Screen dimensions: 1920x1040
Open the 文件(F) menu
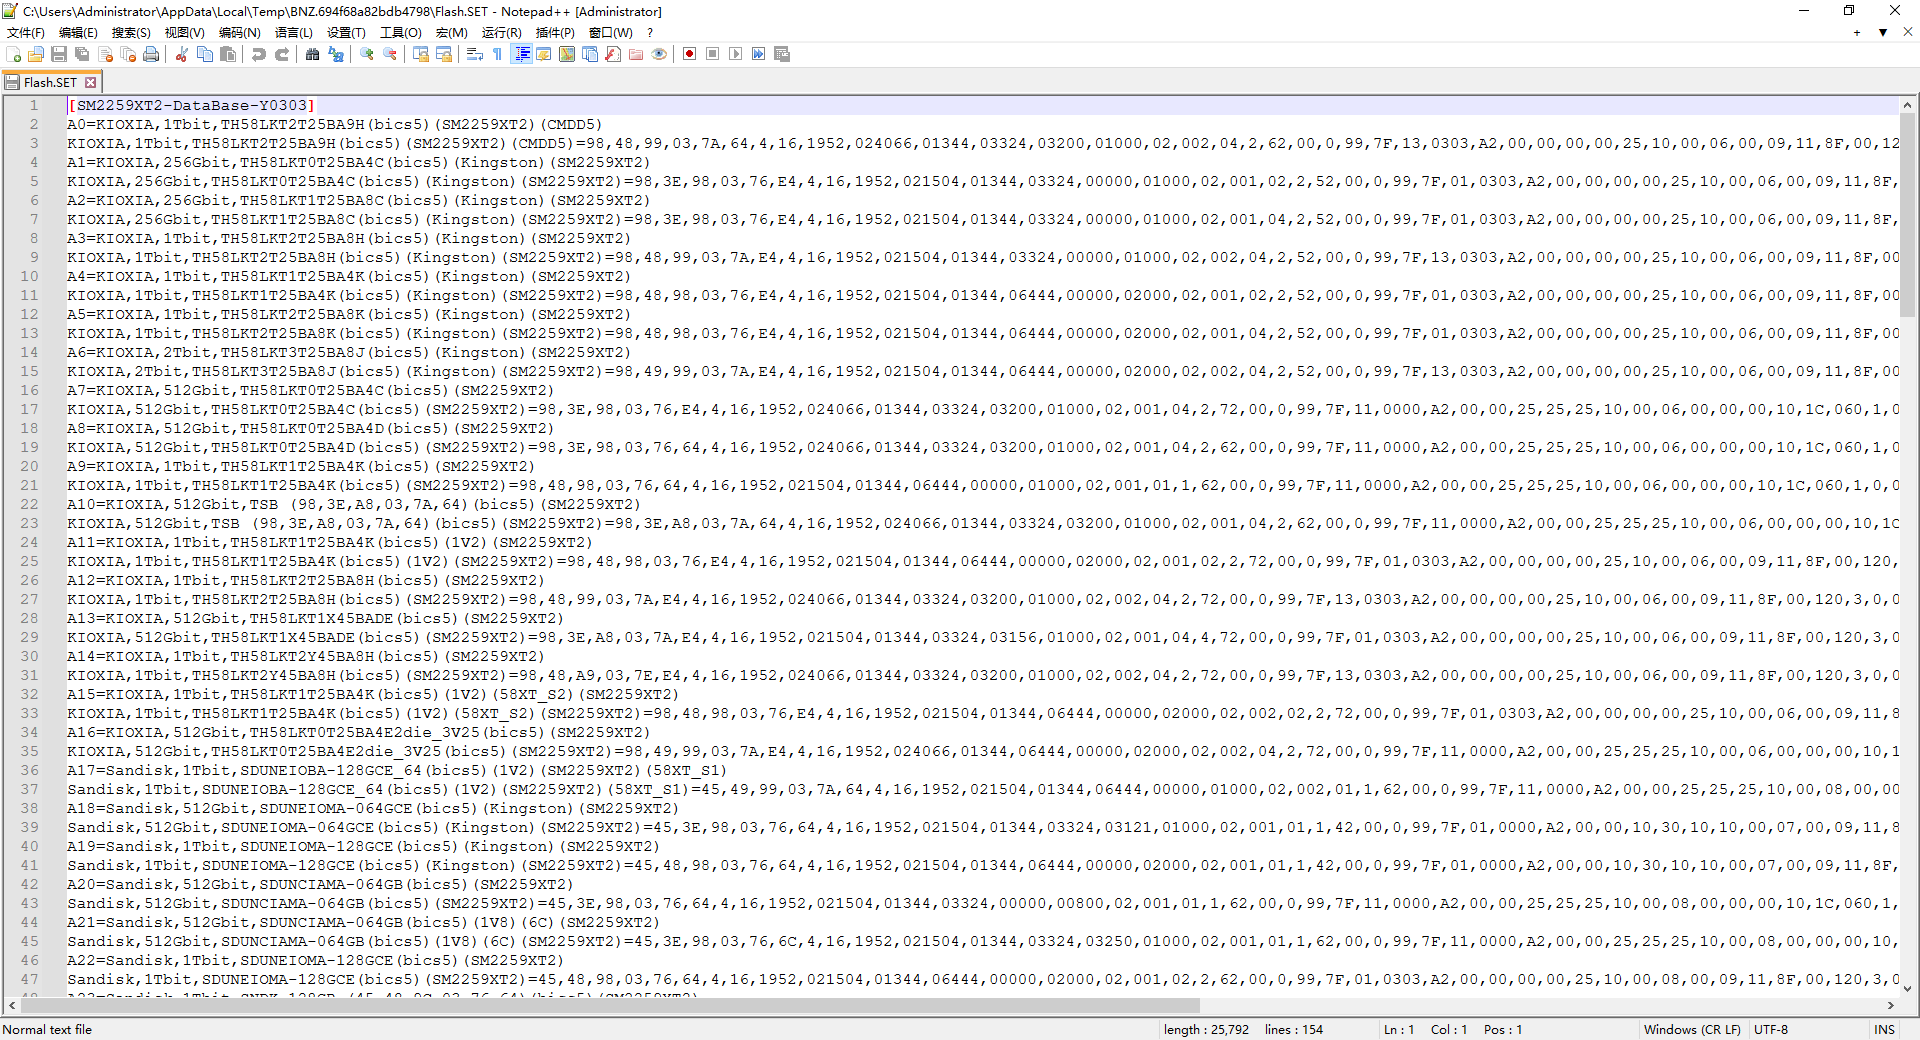(26, 32)
